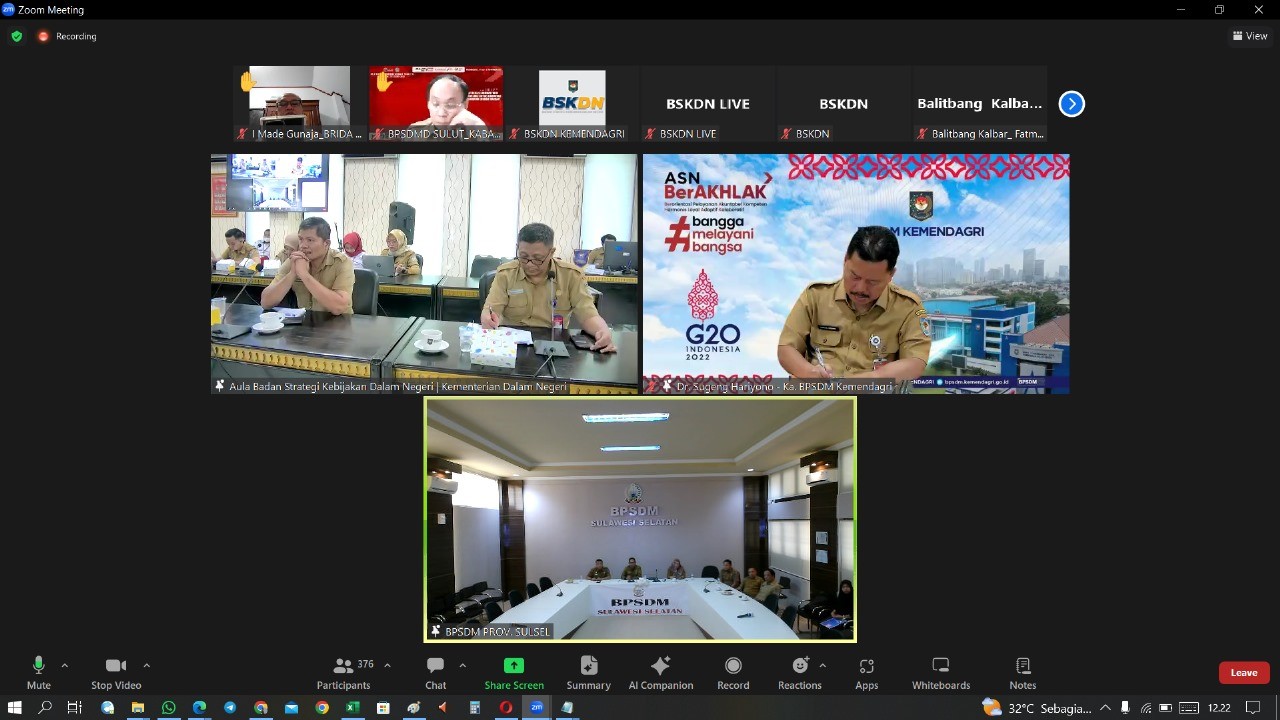This screenshot has height=720, width=1280.
Task: Toggle Share Screen
Action: click(x=514, y=672)
